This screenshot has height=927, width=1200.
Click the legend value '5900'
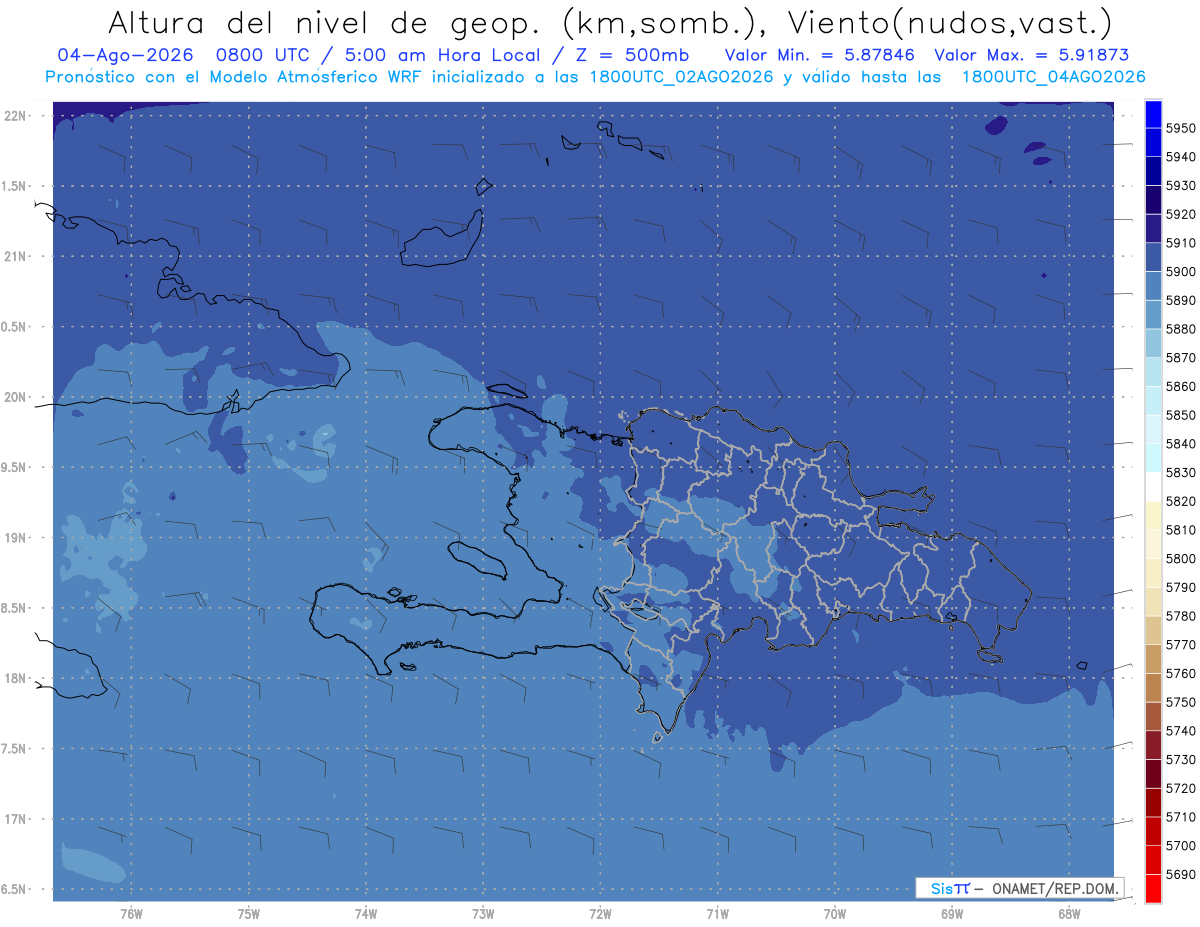(x=1180, y=272)
